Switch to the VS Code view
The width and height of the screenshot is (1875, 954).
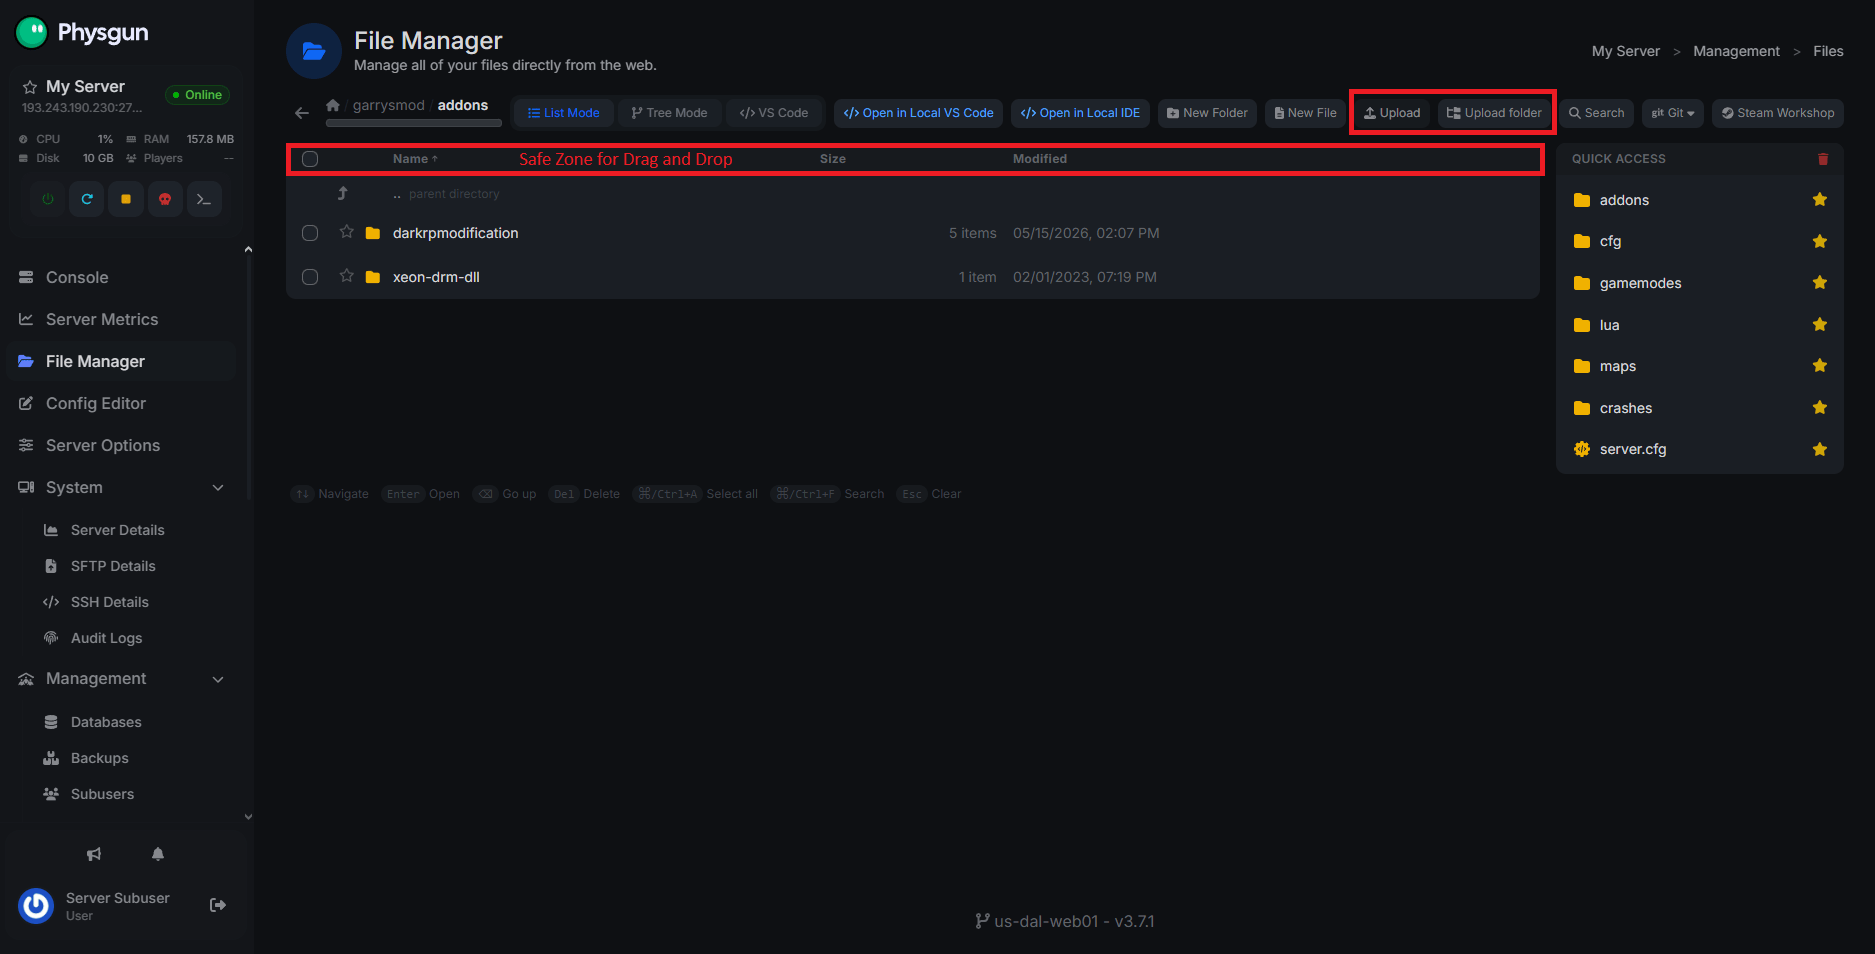coord(774,113)
